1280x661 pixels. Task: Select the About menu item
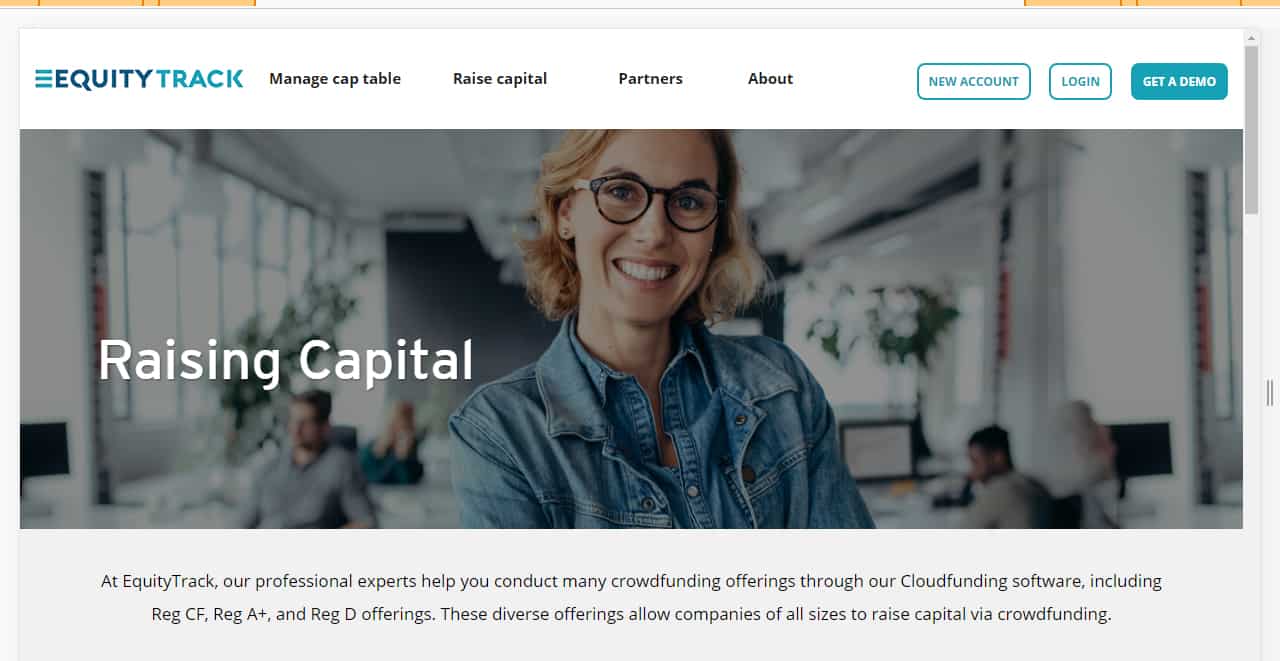coord(770,79)
